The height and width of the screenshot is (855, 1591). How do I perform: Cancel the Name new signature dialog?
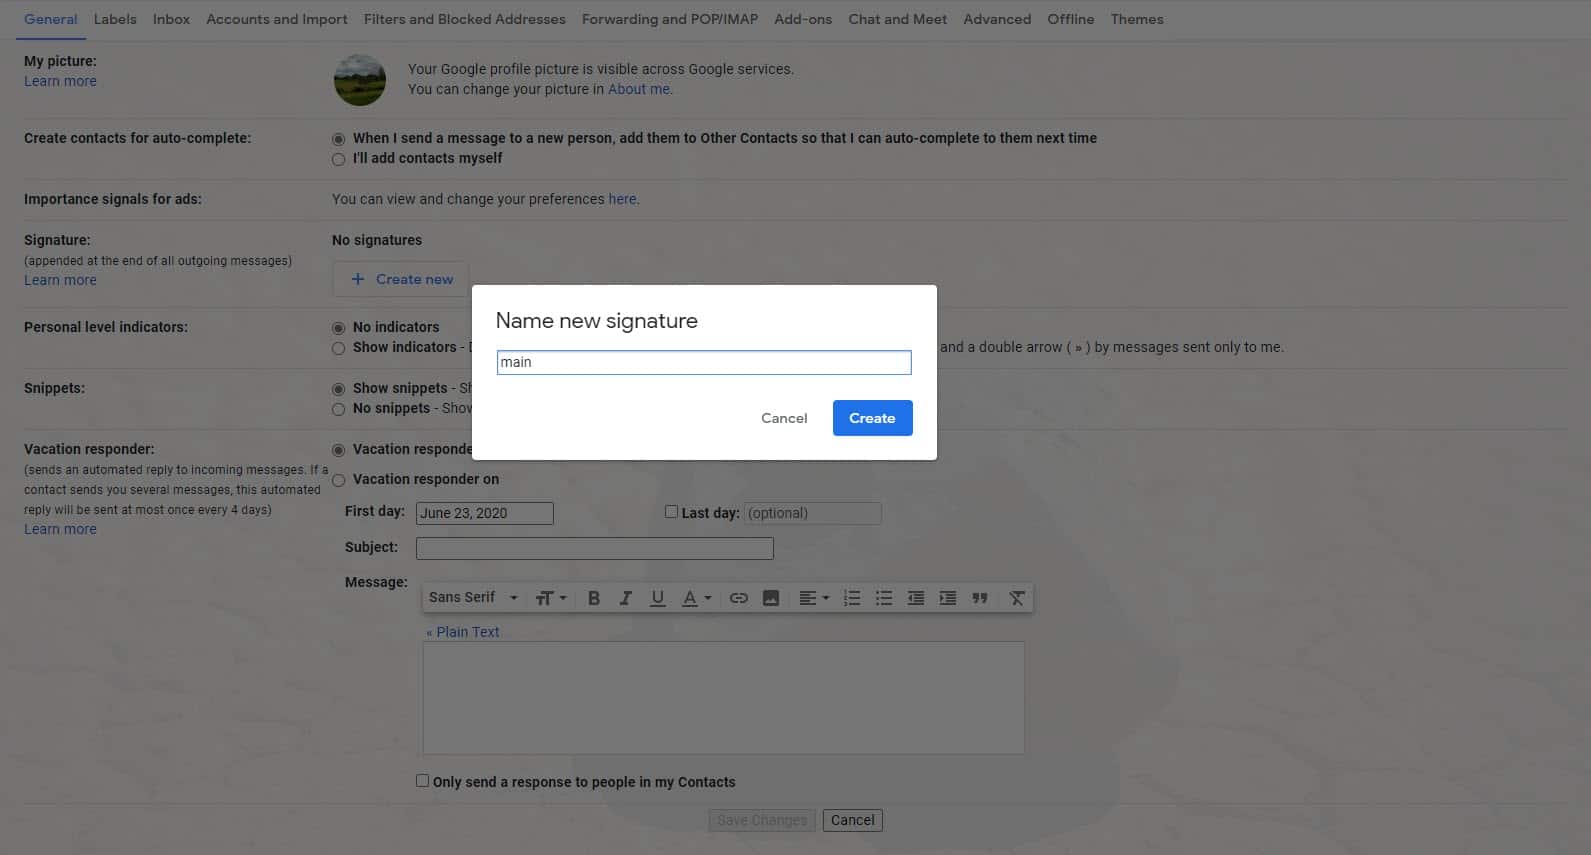click(784, 418)
